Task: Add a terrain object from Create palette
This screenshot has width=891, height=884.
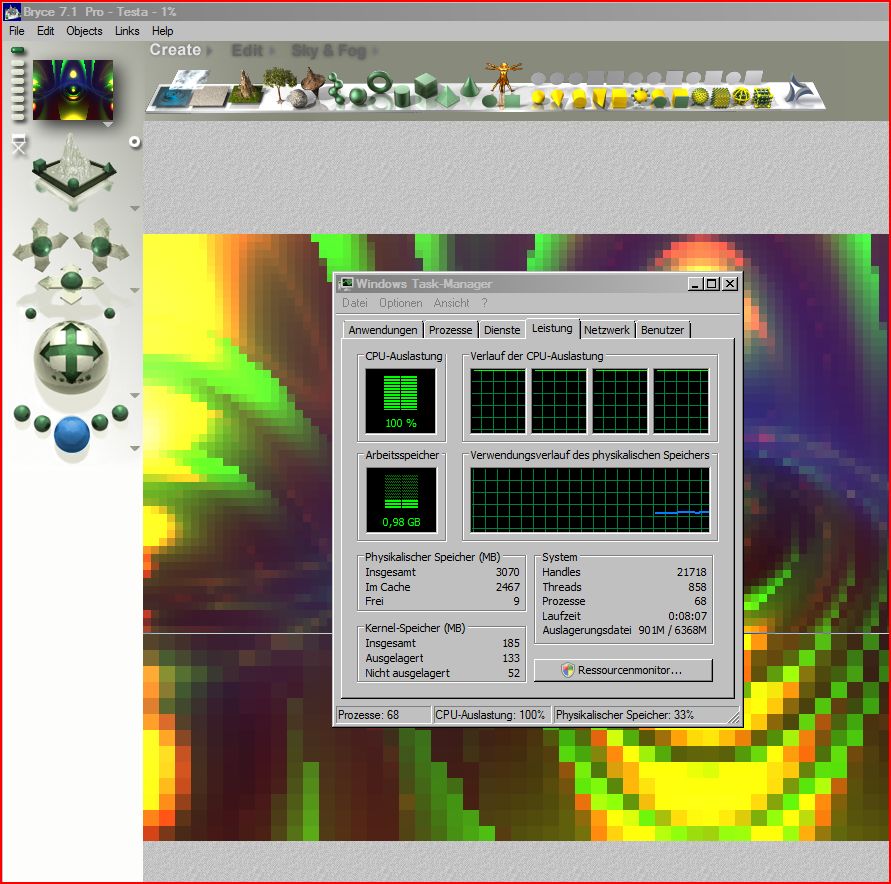Action: 245,87
